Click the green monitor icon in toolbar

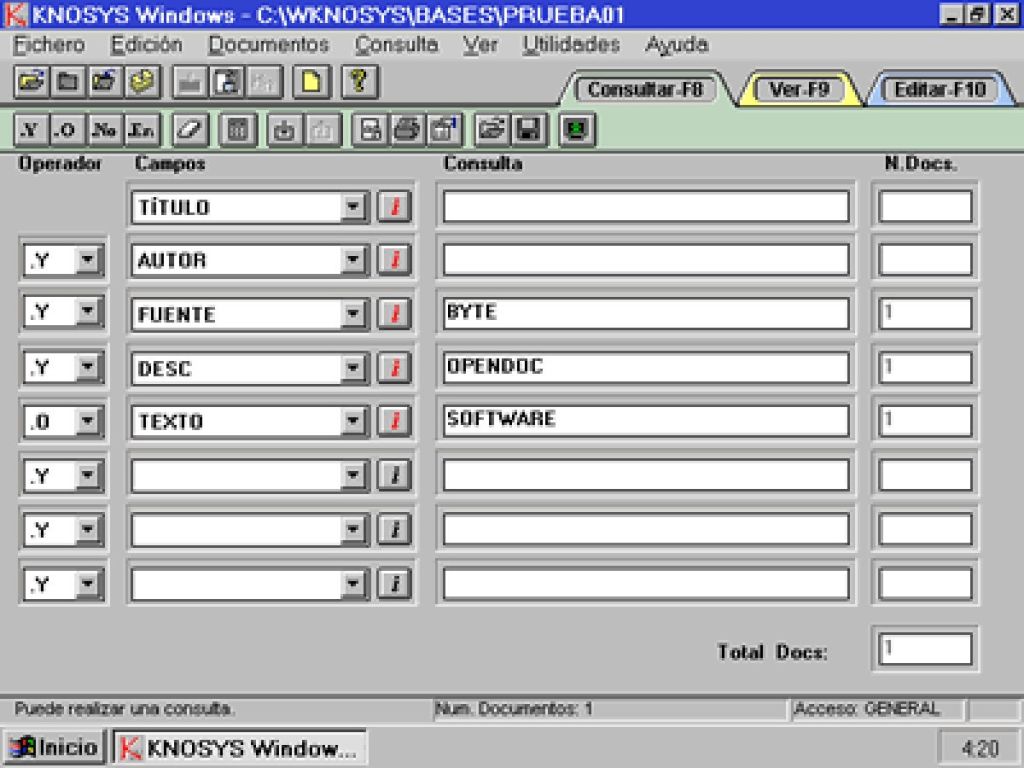(577, 130)
